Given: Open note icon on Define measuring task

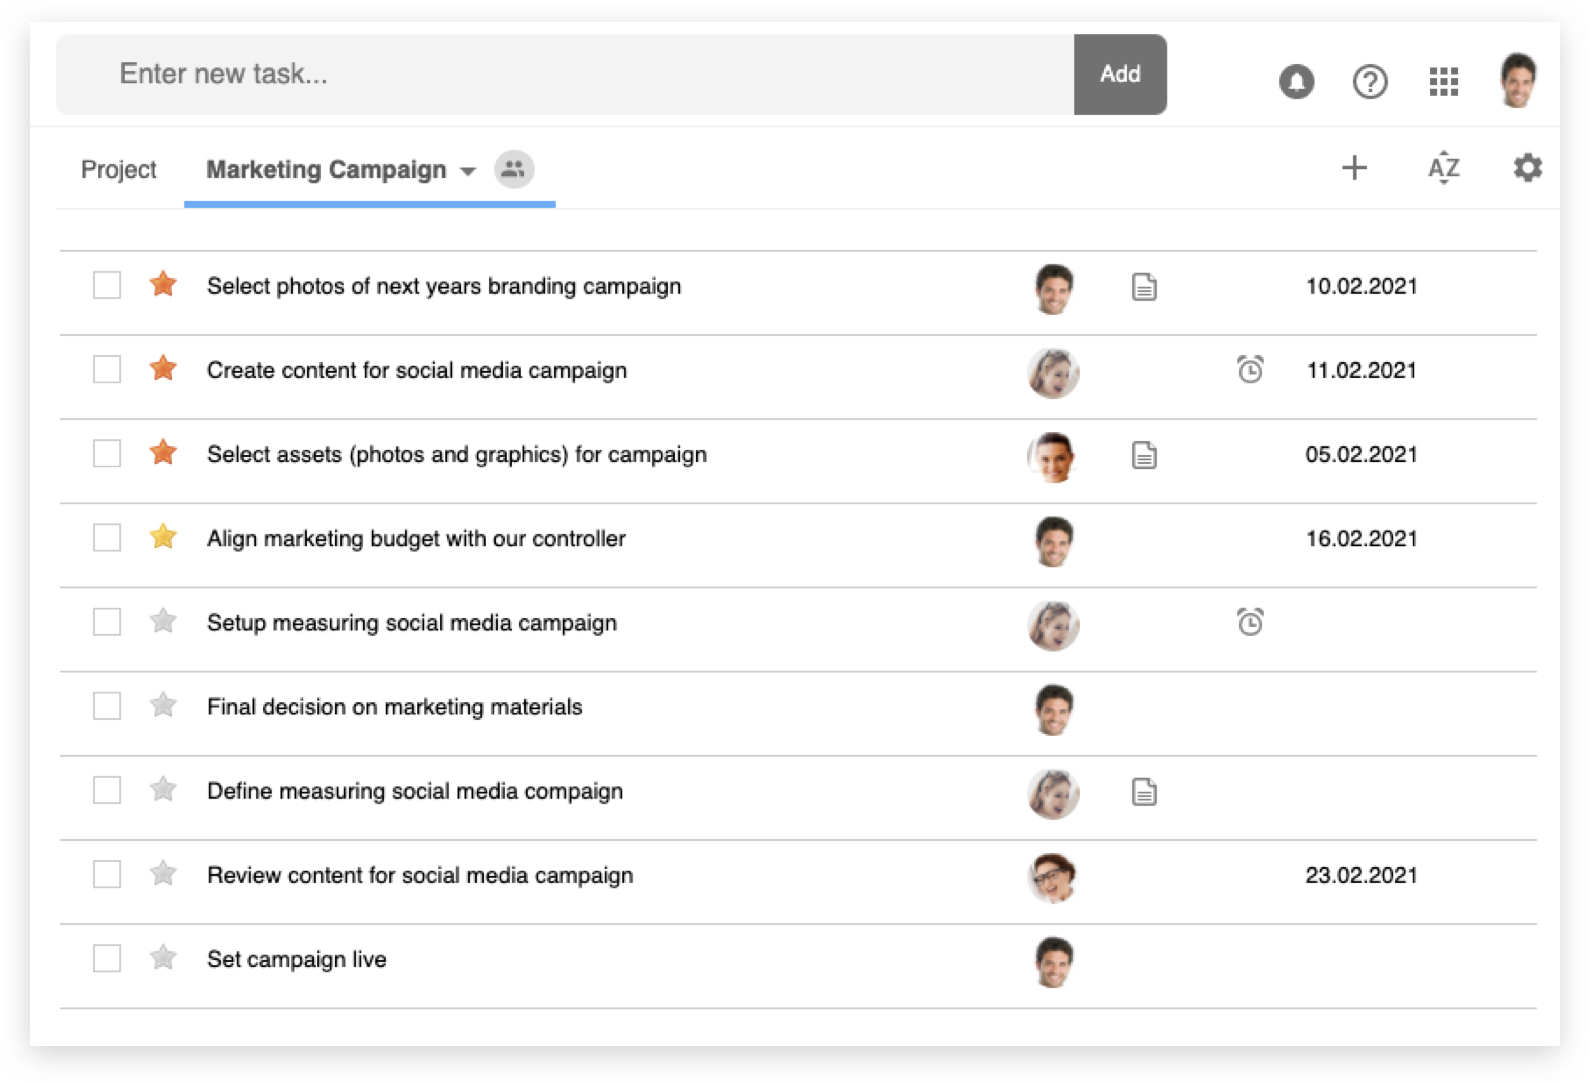Looking at the screenshot, I should 1144,792.
